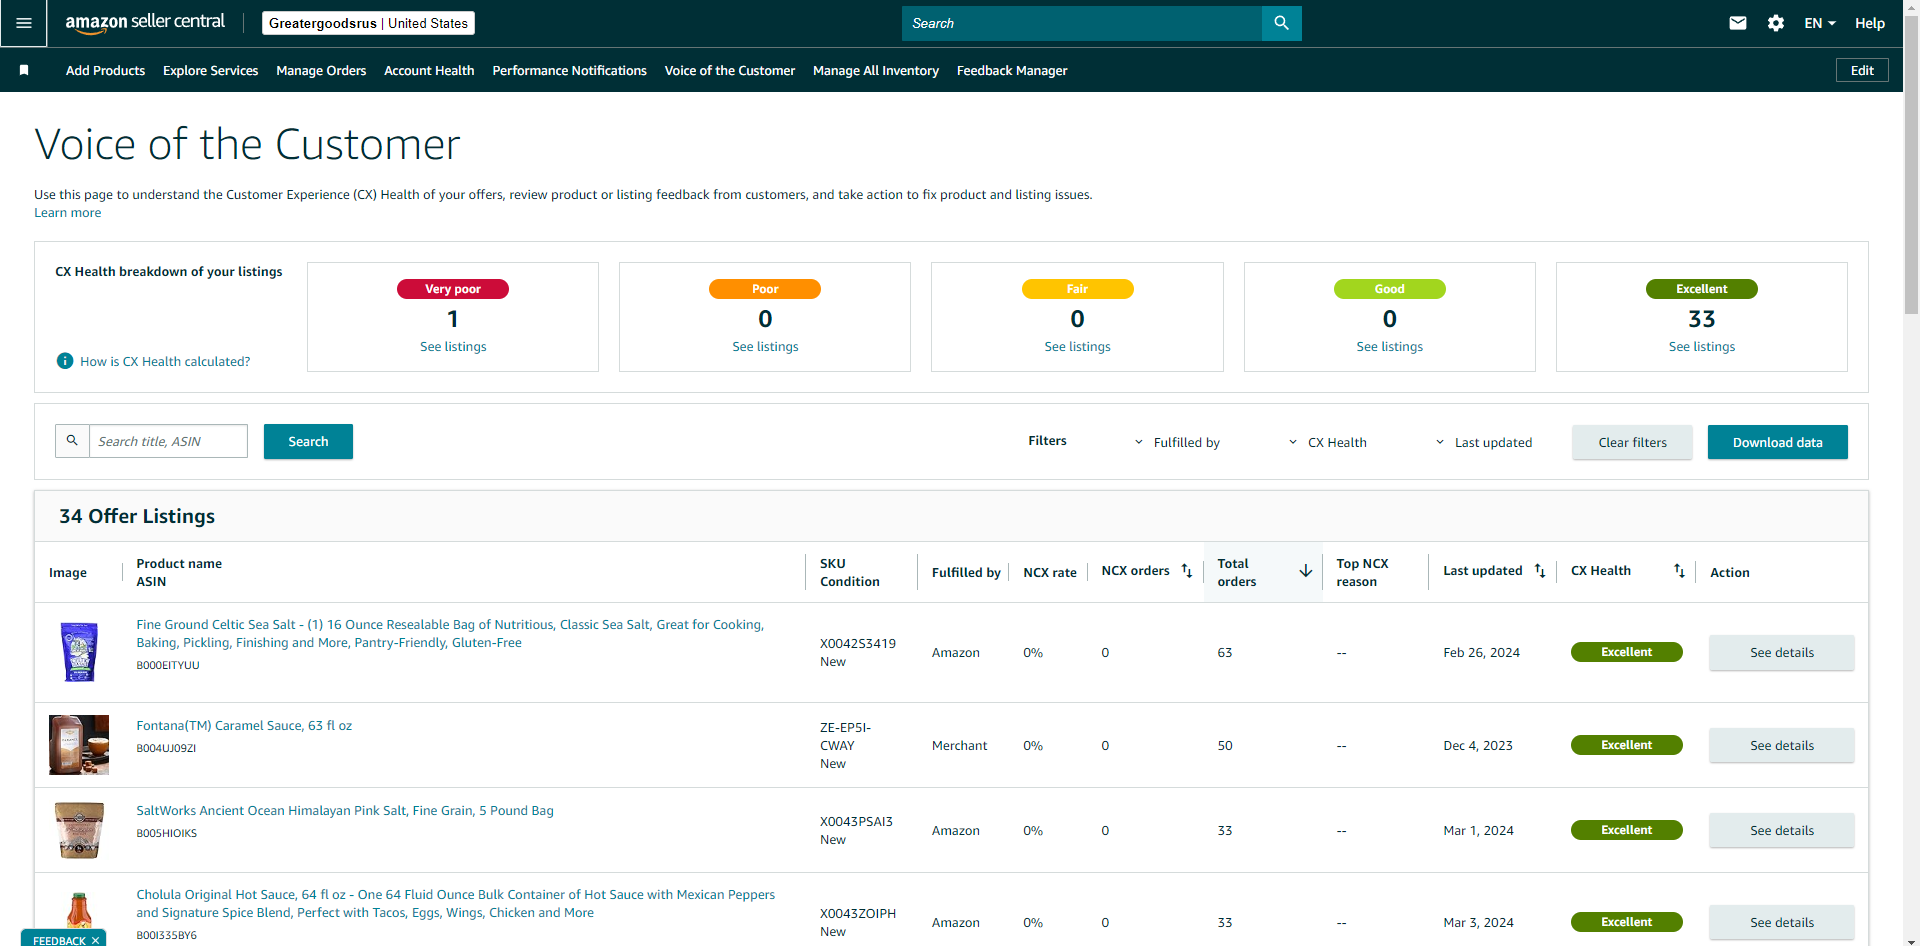Focus the Search title, ASIN field
Image resolution: width=1920 pixels, height=946 pixels.
pos(168,441)
